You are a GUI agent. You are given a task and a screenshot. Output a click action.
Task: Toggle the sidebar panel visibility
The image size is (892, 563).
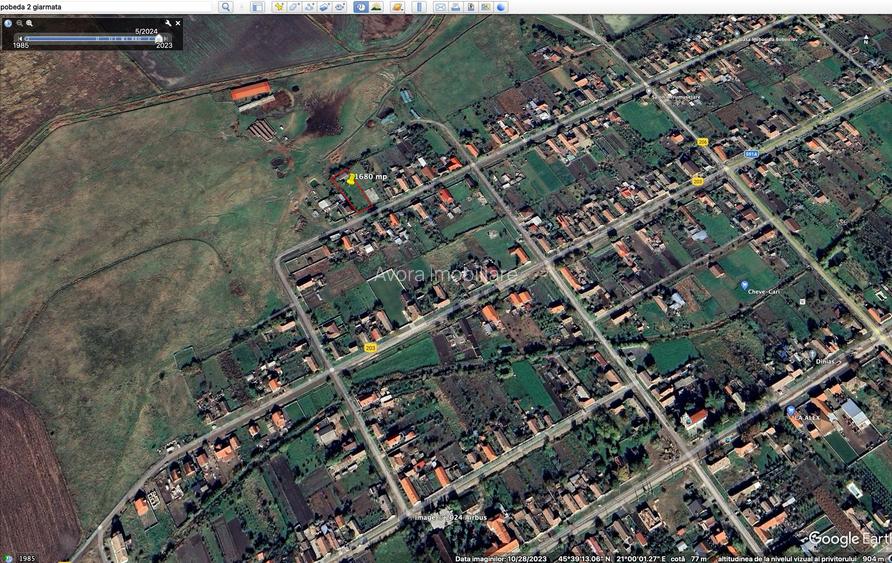(x=257, y=7)
